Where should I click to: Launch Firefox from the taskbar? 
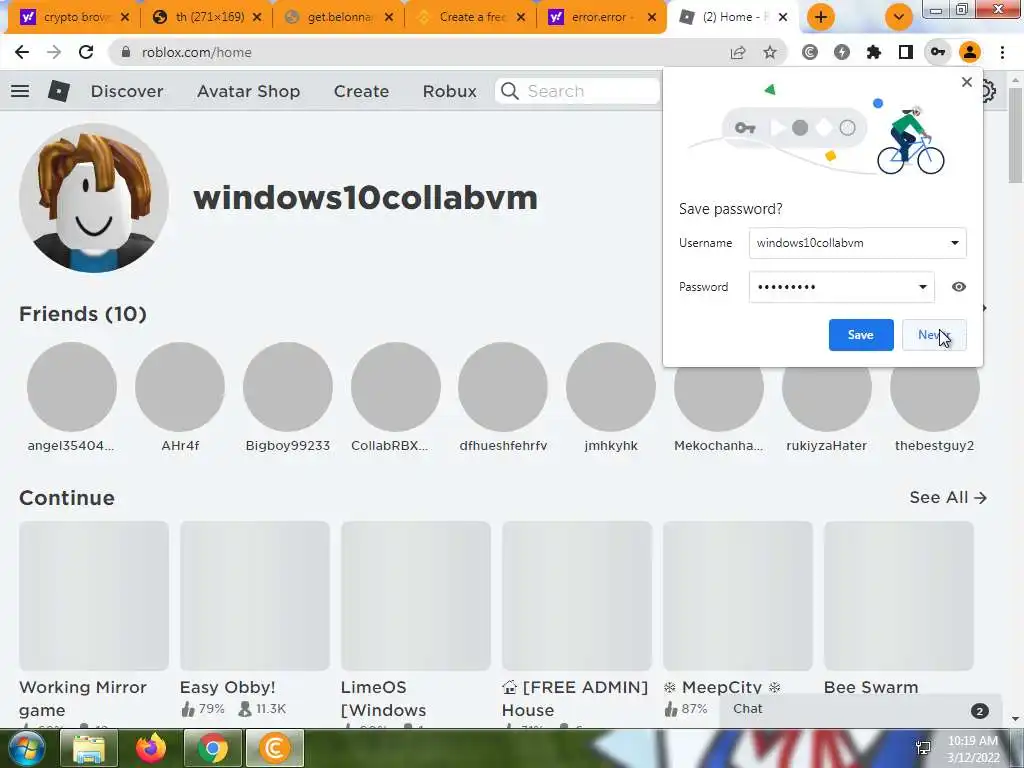pyautogui.click(x=151, y=748)
